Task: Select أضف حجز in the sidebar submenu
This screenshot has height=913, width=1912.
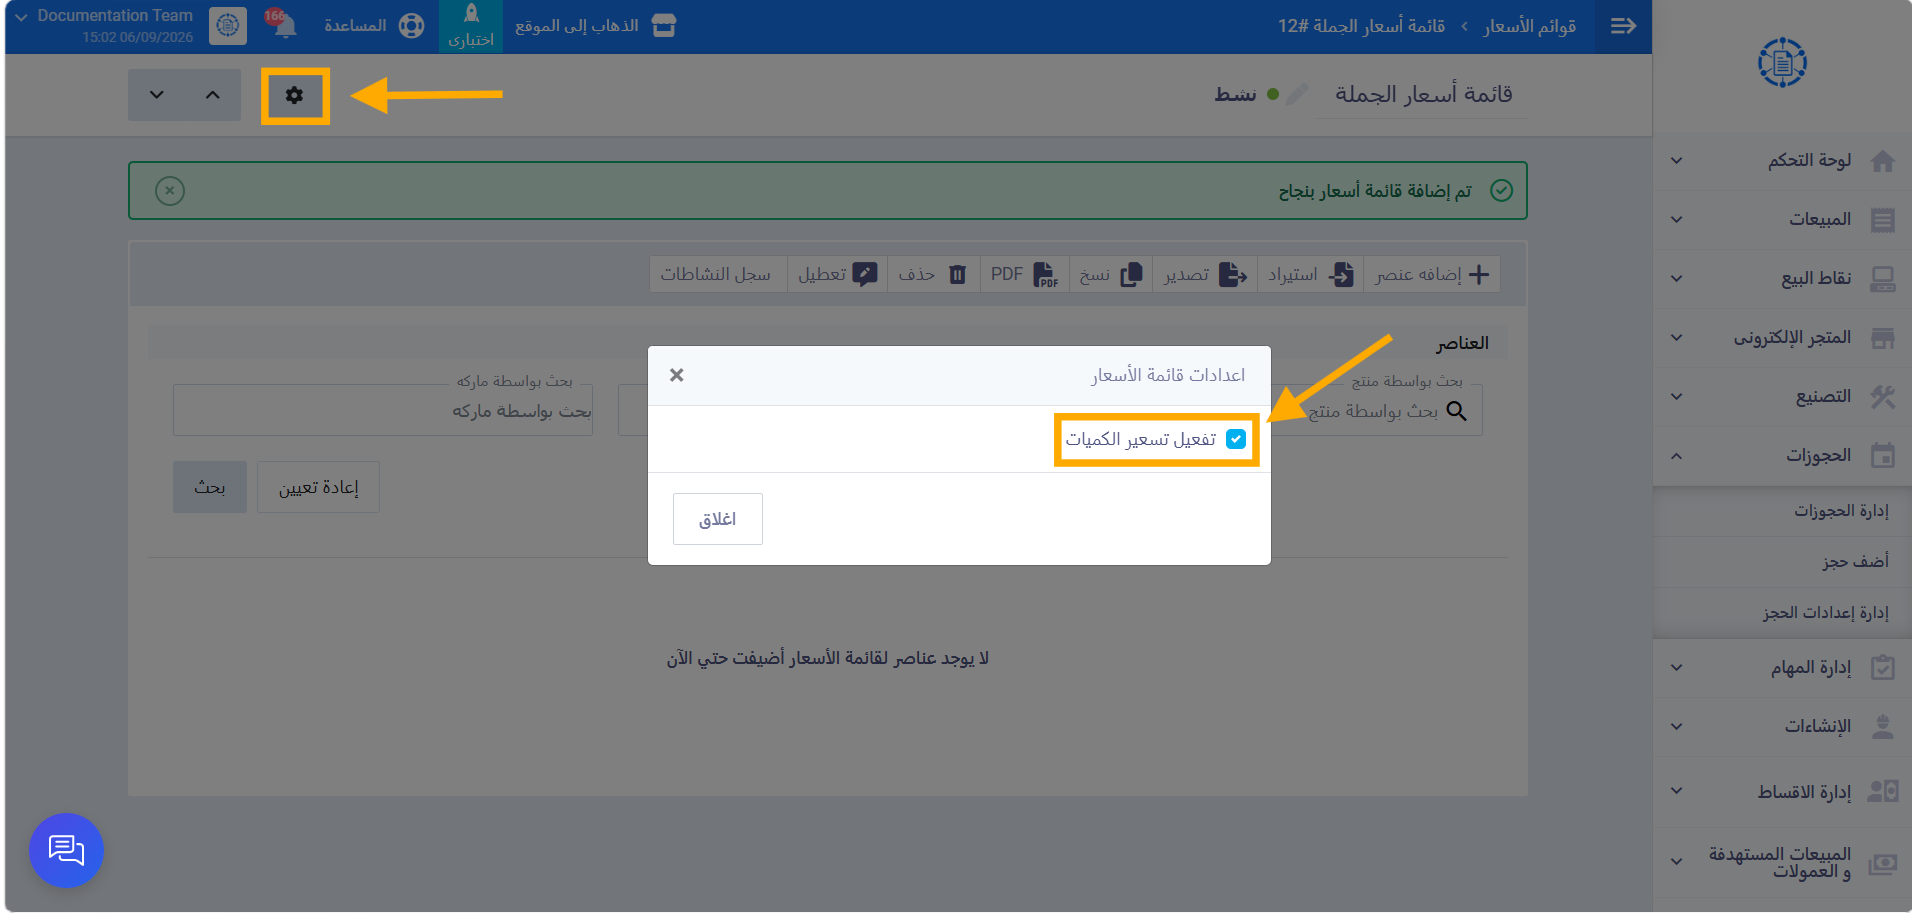Action: point(1855,562)
